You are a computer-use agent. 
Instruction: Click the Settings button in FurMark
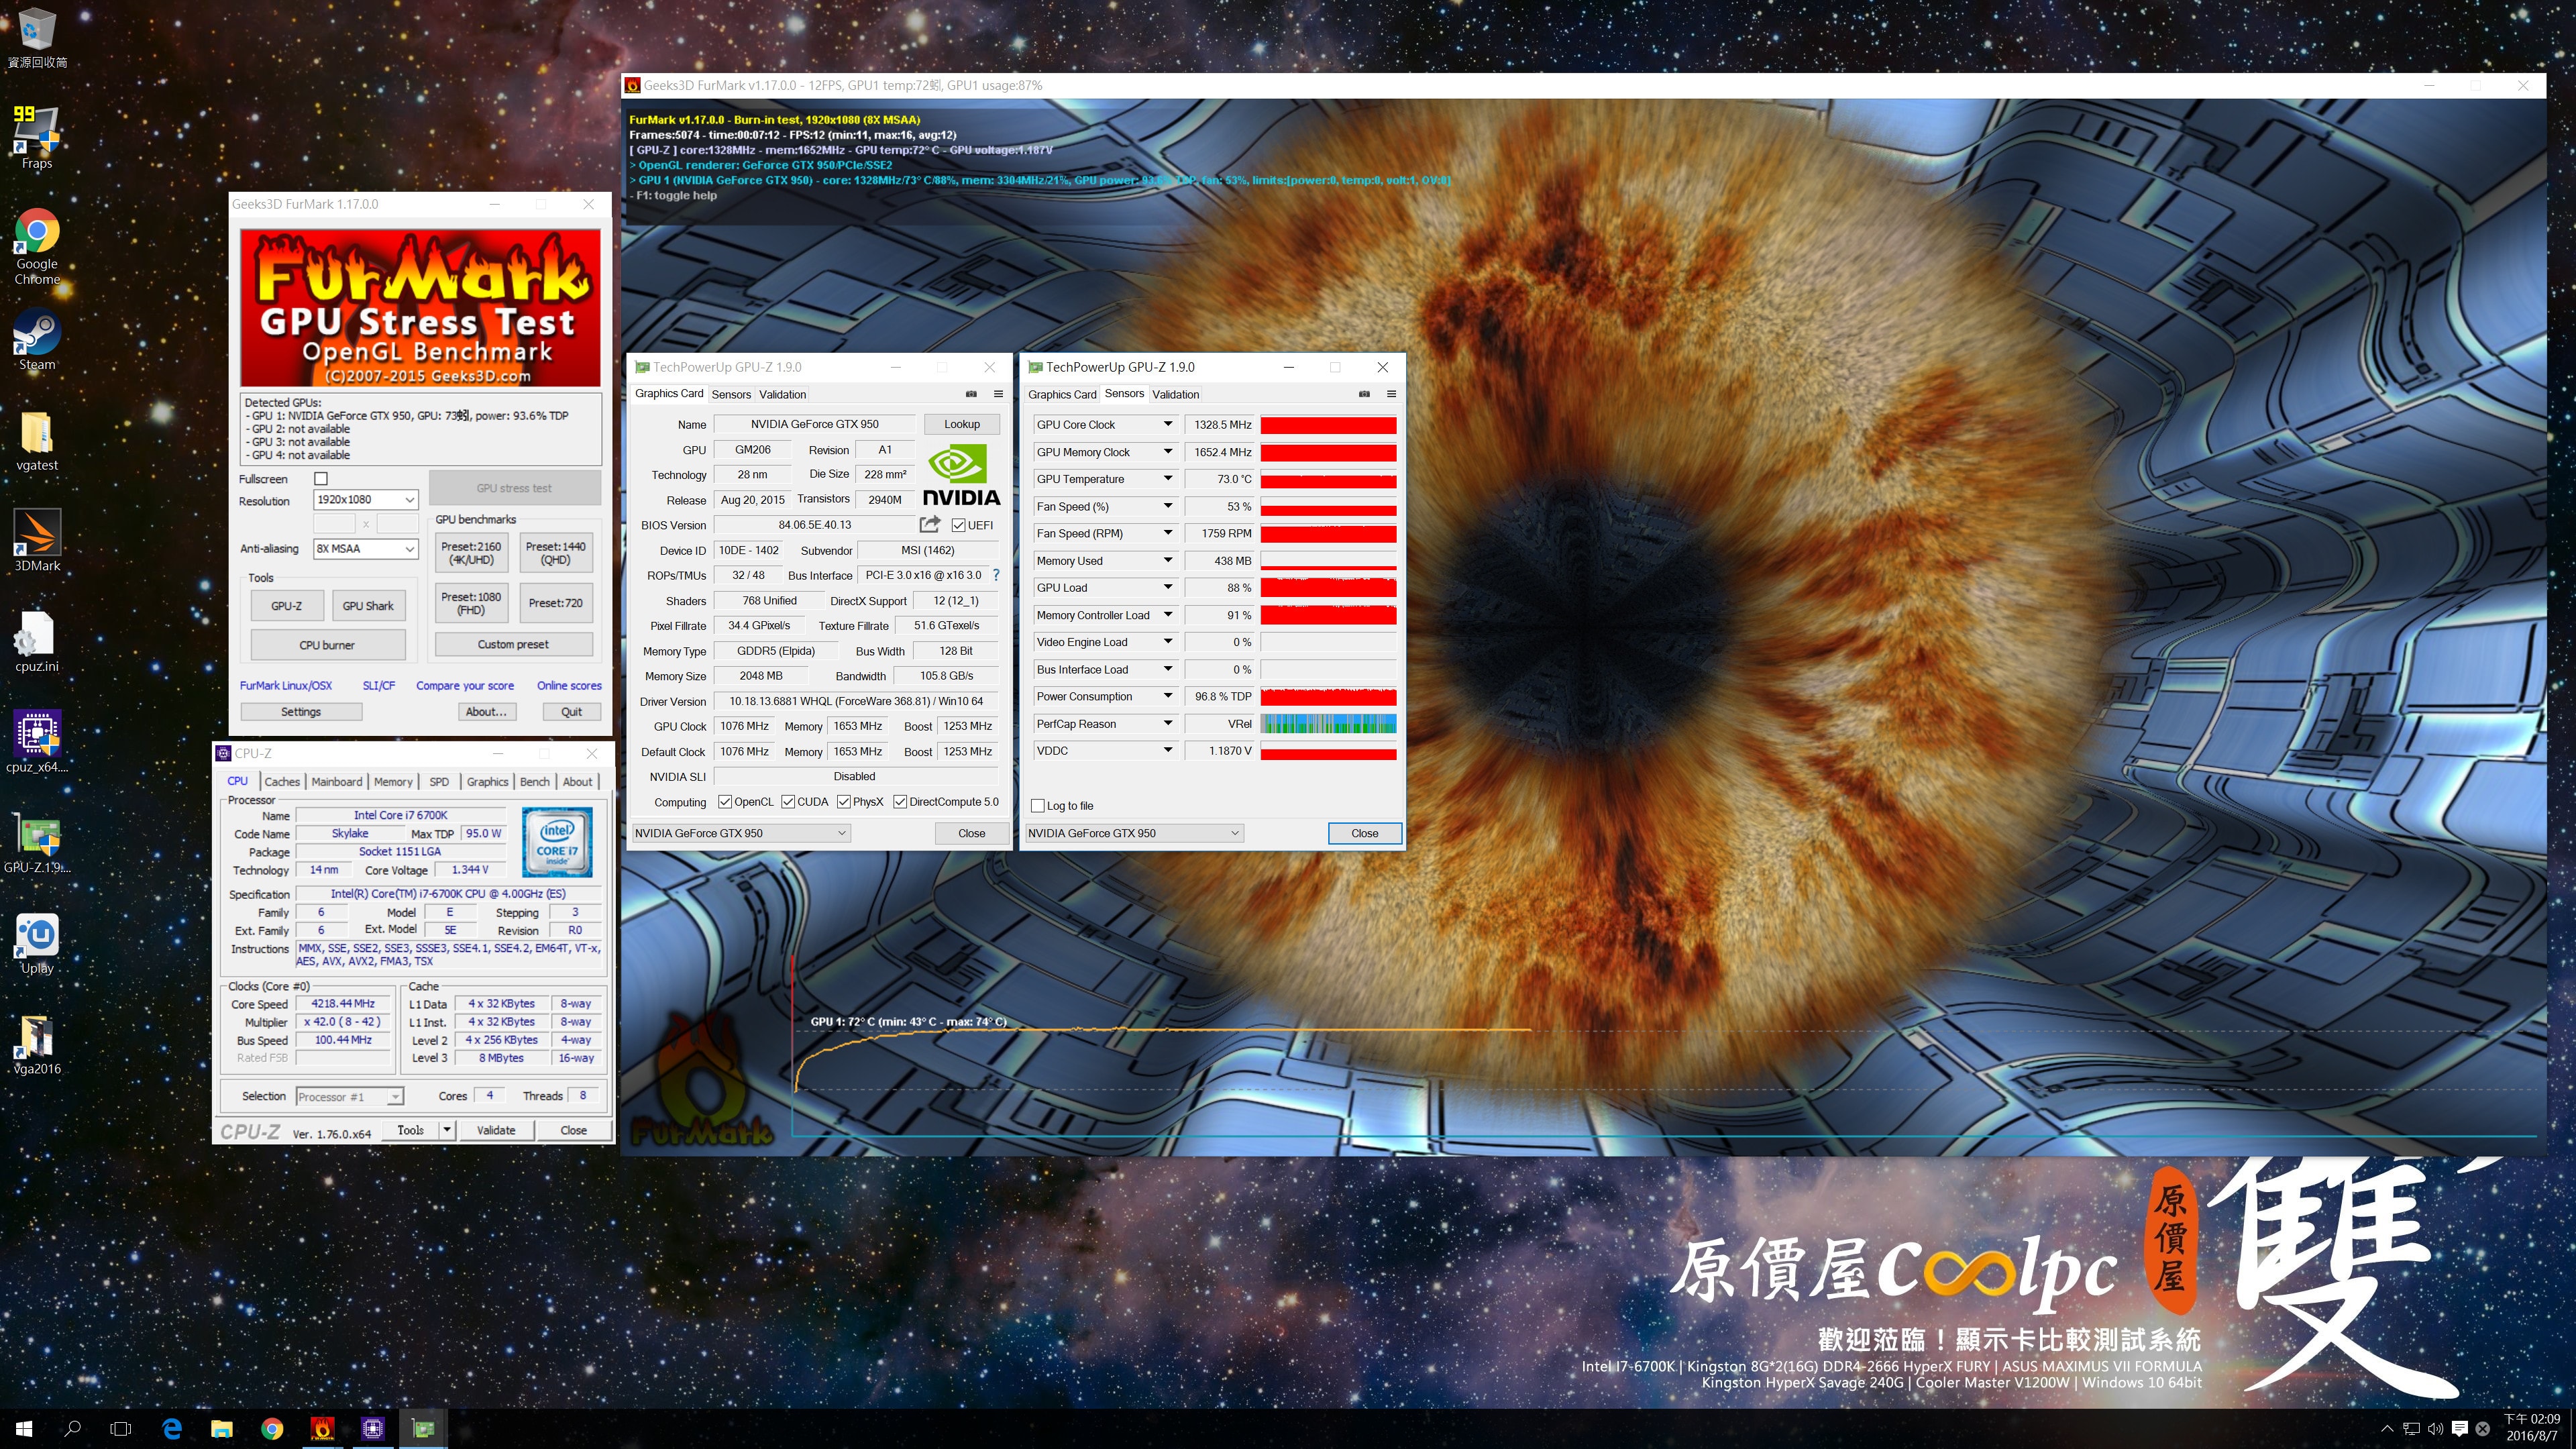coord(301,712)
